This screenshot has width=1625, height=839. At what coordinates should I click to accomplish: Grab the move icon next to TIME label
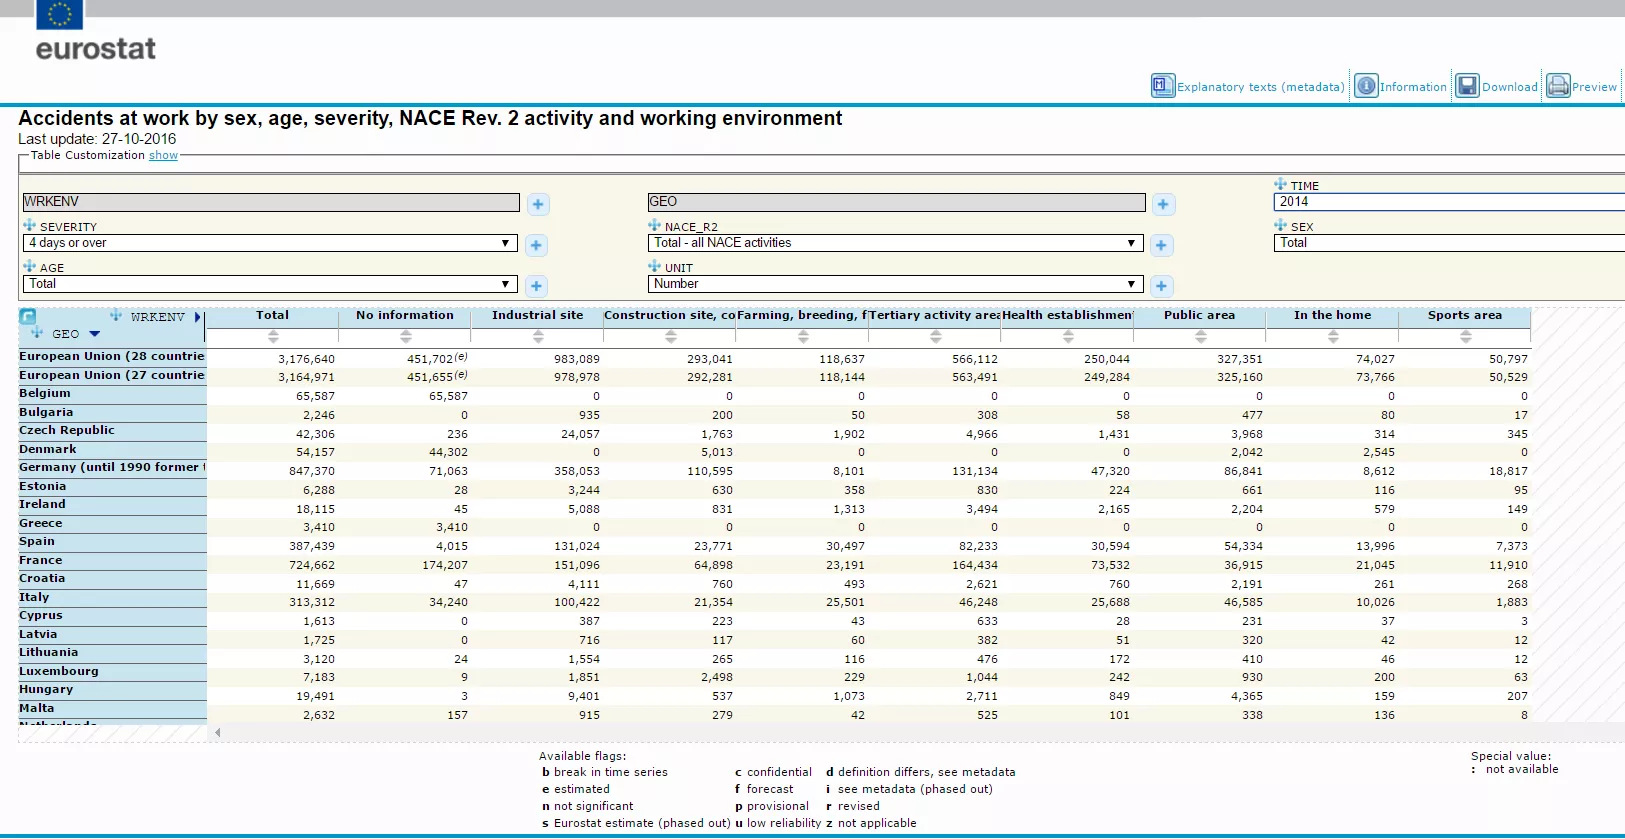point(1280,184)
